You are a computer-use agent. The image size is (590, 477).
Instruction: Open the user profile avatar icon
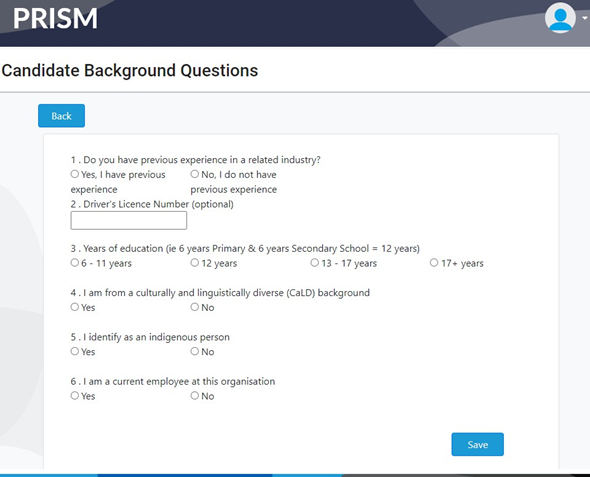point(560,18)
